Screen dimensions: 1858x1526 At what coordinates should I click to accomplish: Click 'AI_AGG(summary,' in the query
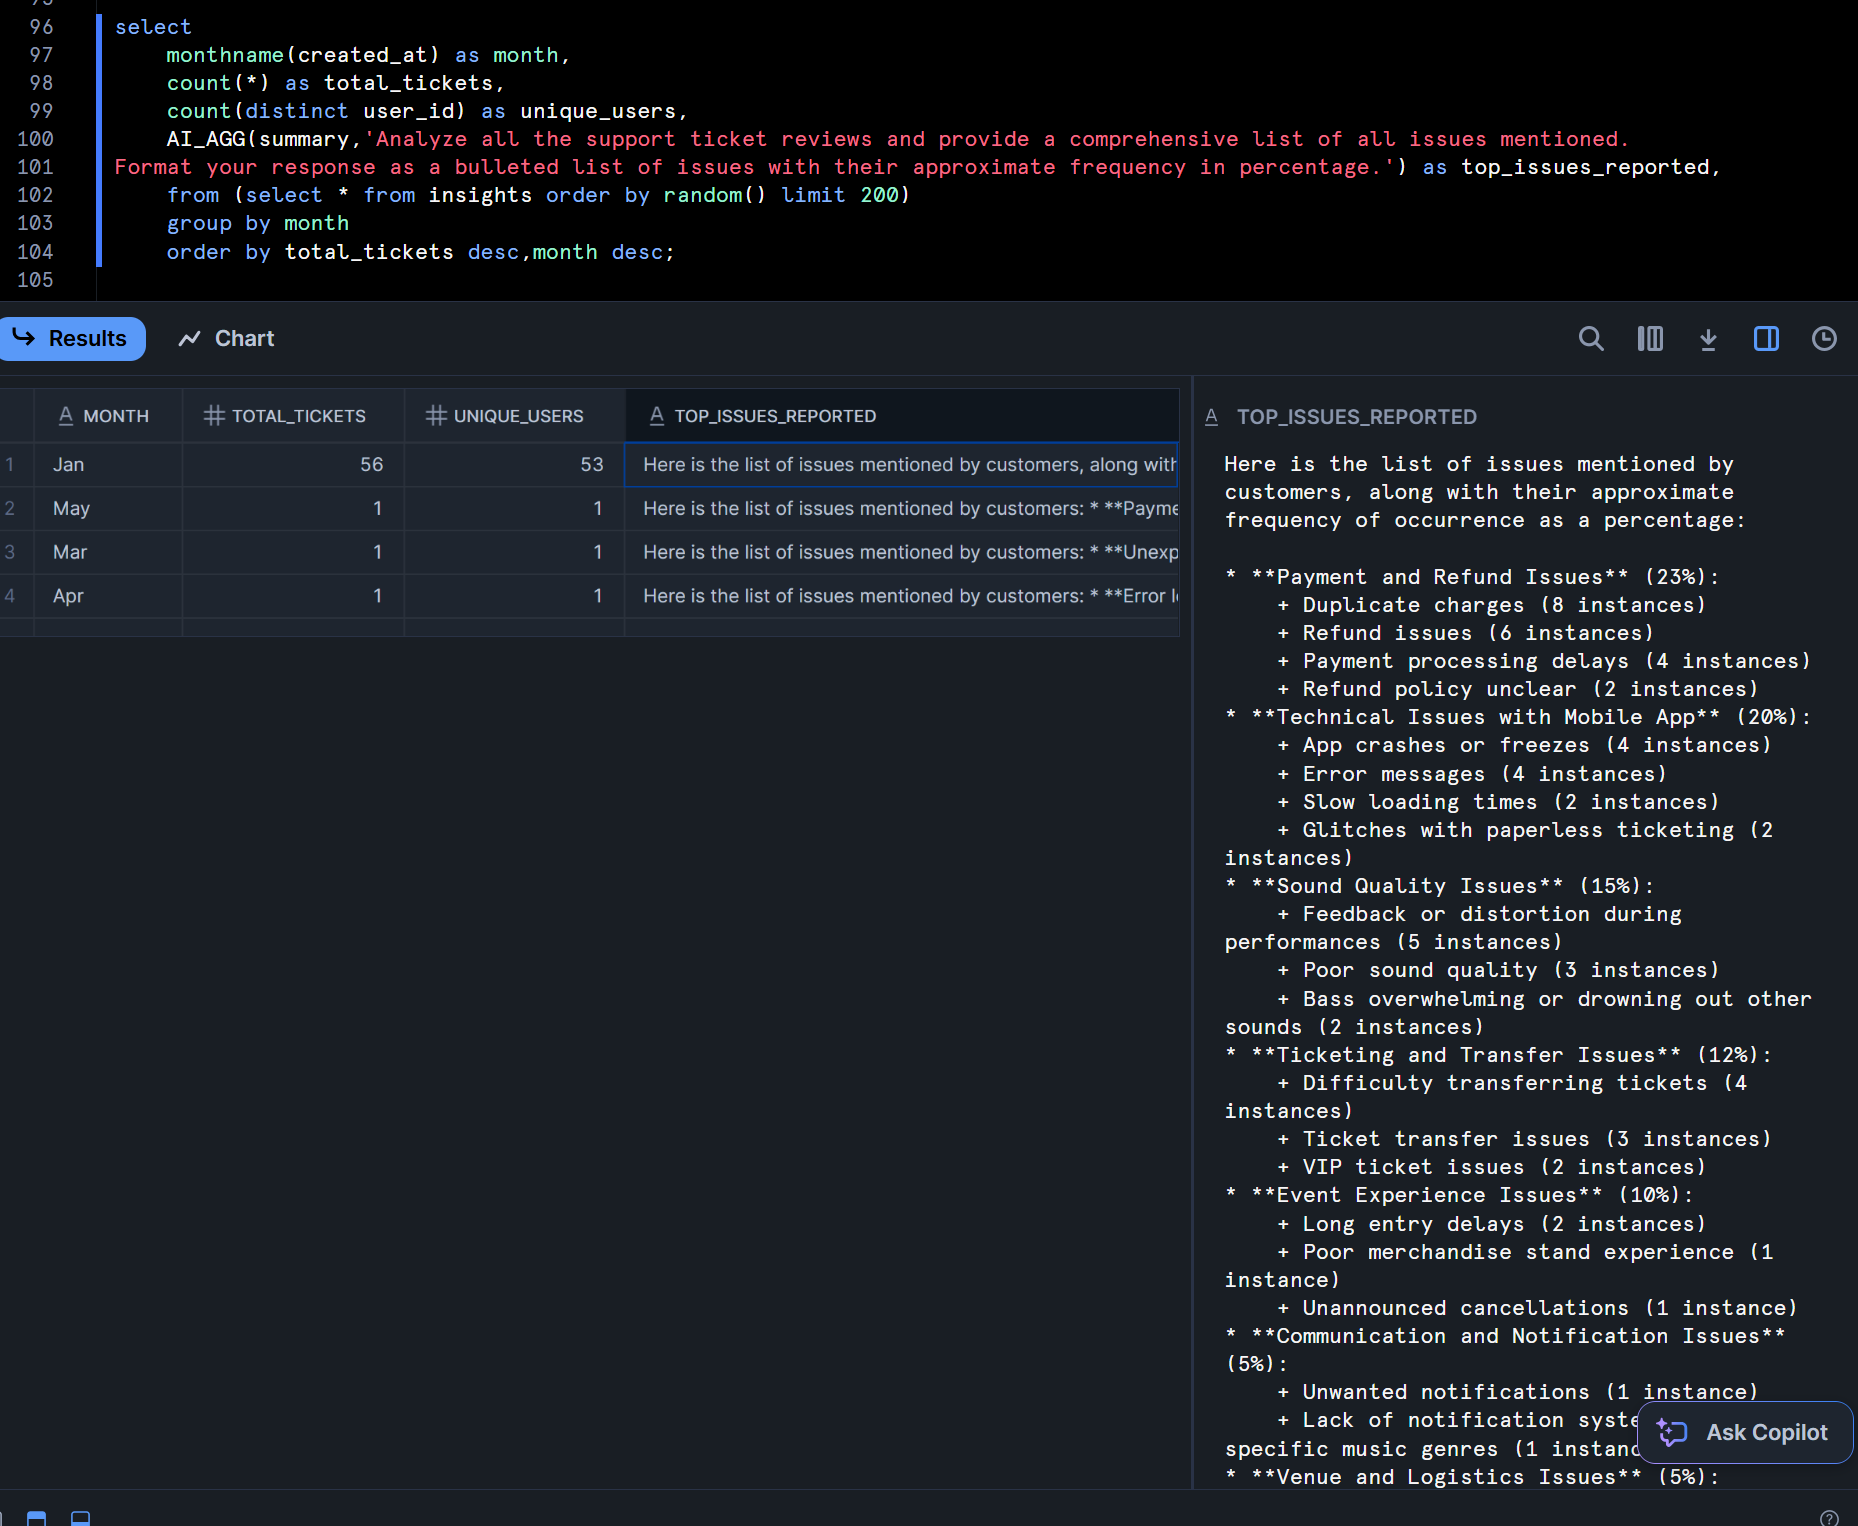coord(264,139)
